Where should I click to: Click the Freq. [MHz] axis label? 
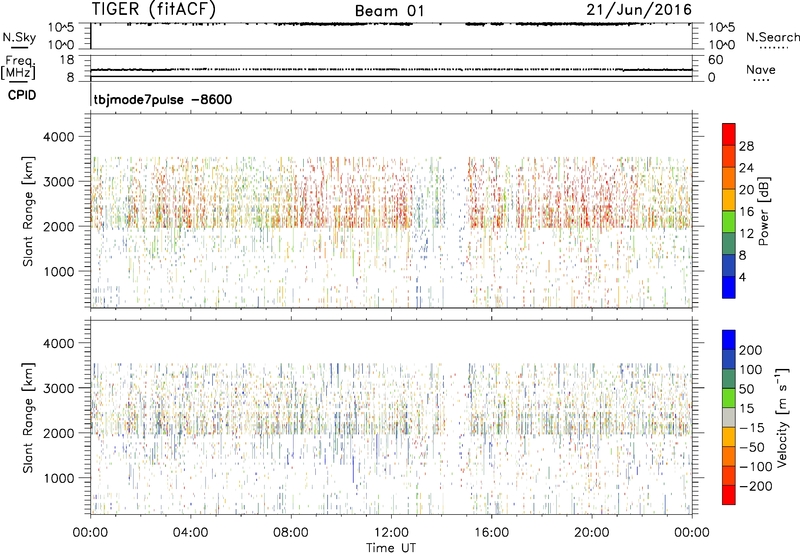tap(18, 68)
